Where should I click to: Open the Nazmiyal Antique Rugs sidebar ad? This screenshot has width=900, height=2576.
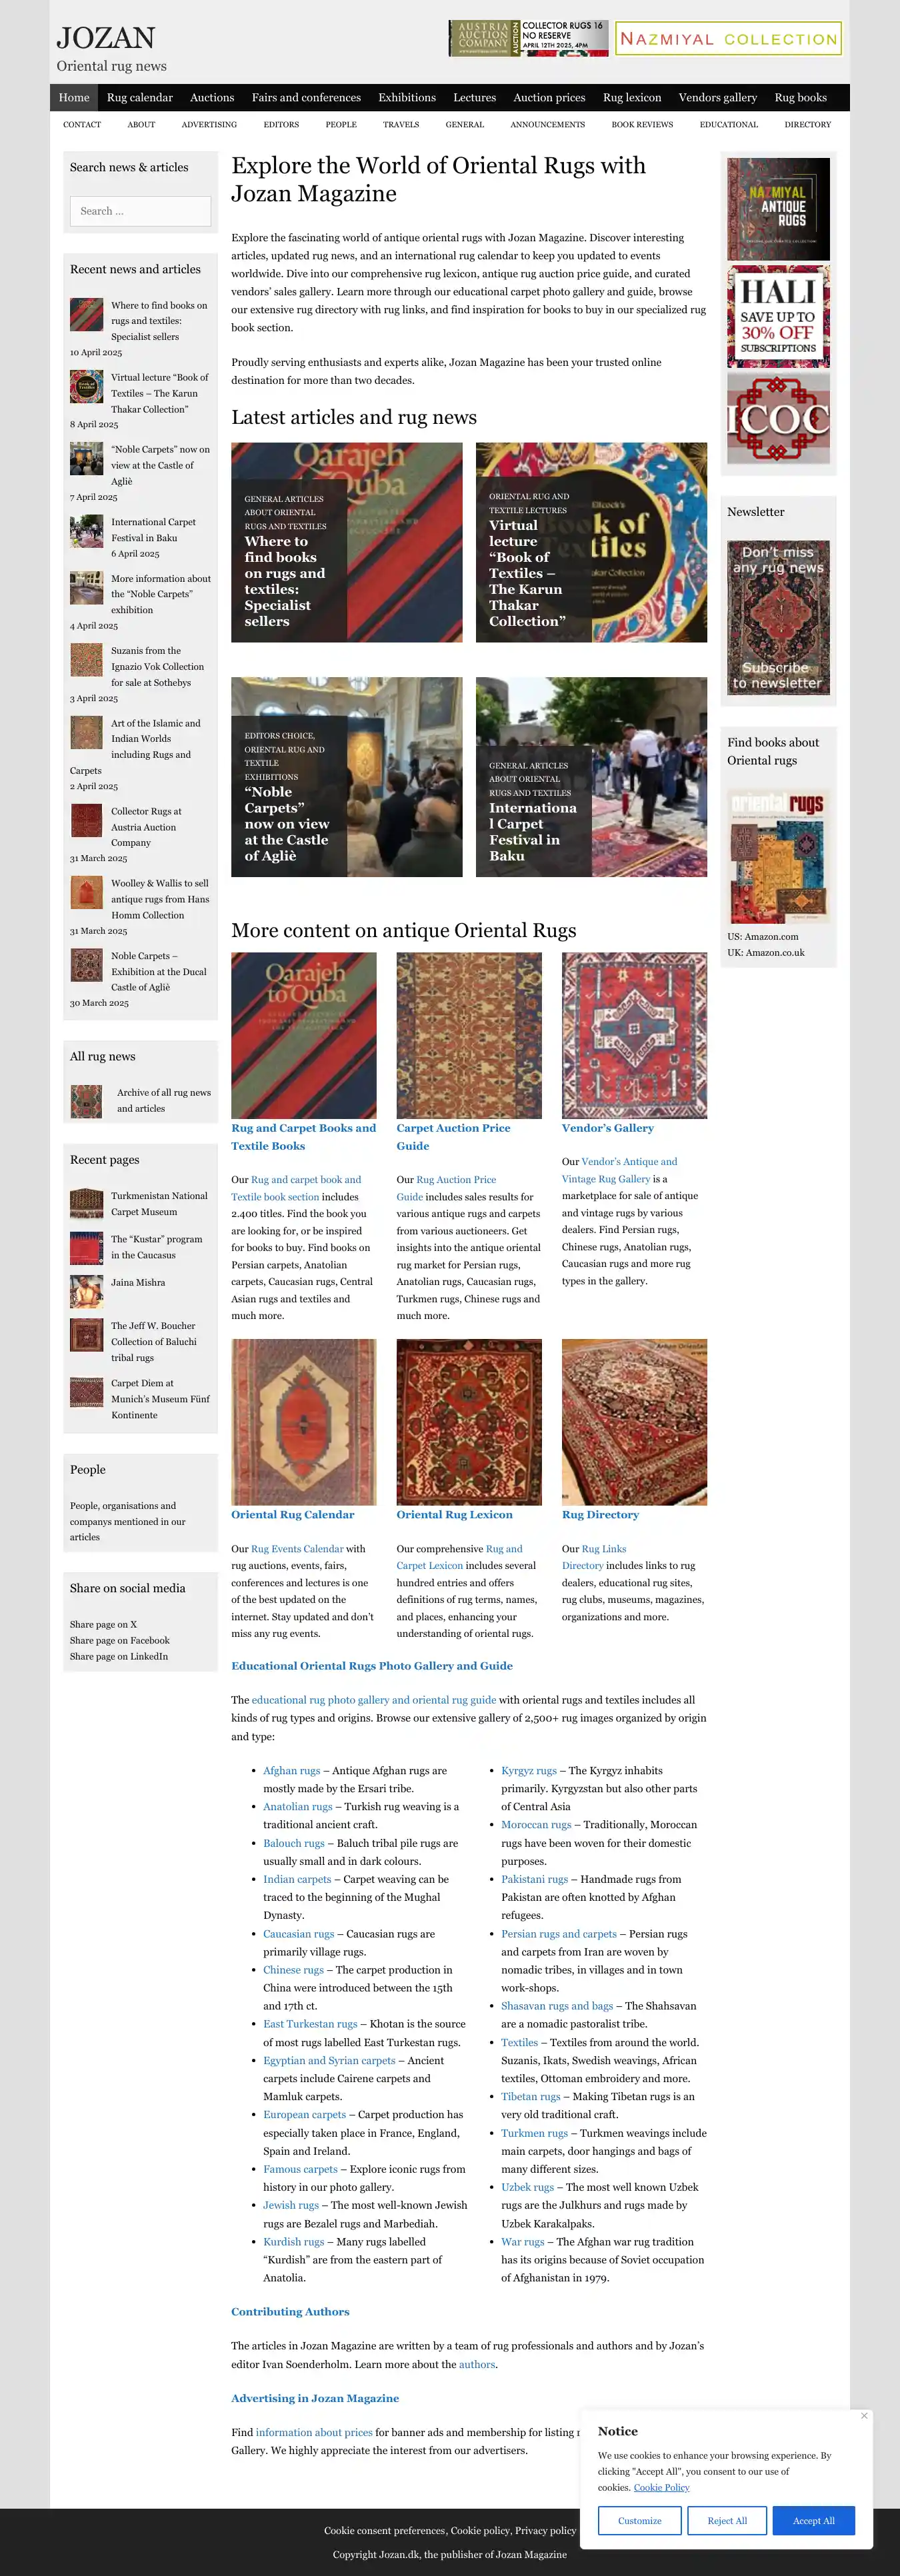coord(778,209)
